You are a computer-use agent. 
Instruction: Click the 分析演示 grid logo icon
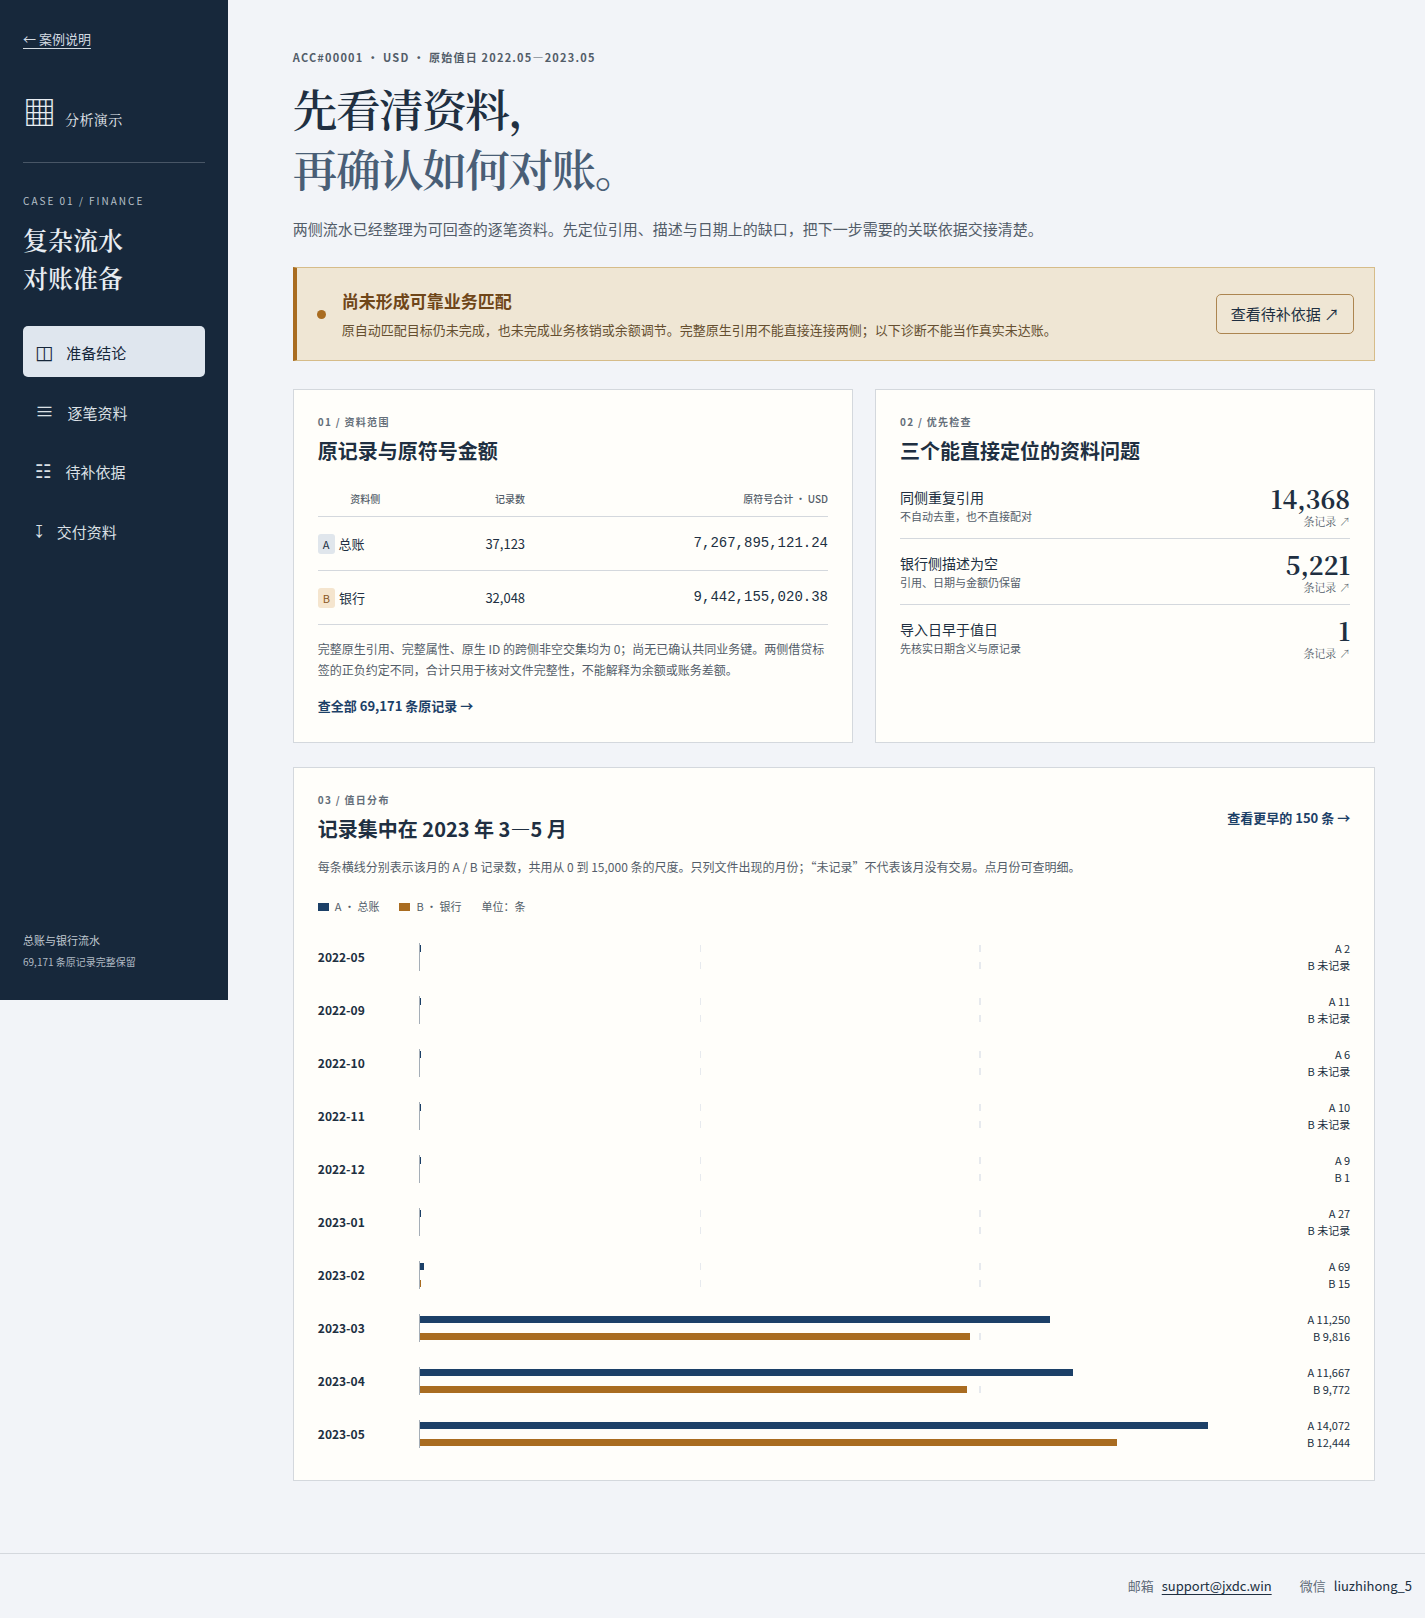pyautogui.click(x=40, y=112)
